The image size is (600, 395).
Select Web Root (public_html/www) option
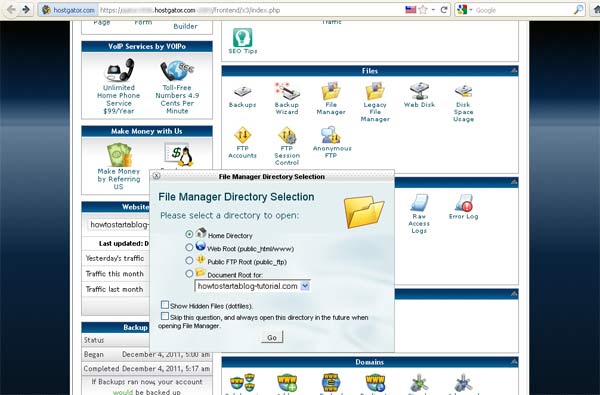point(189,247)
